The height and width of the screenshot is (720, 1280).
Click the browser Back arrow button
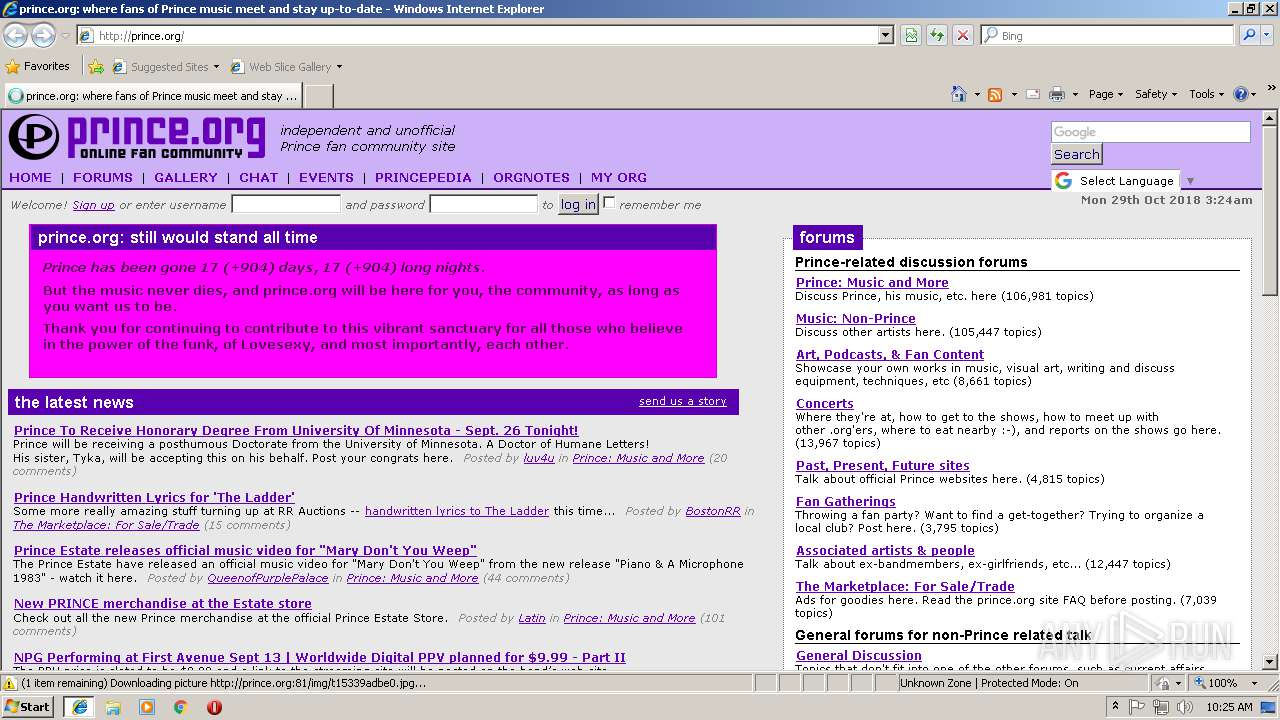(x=16, y=35)
